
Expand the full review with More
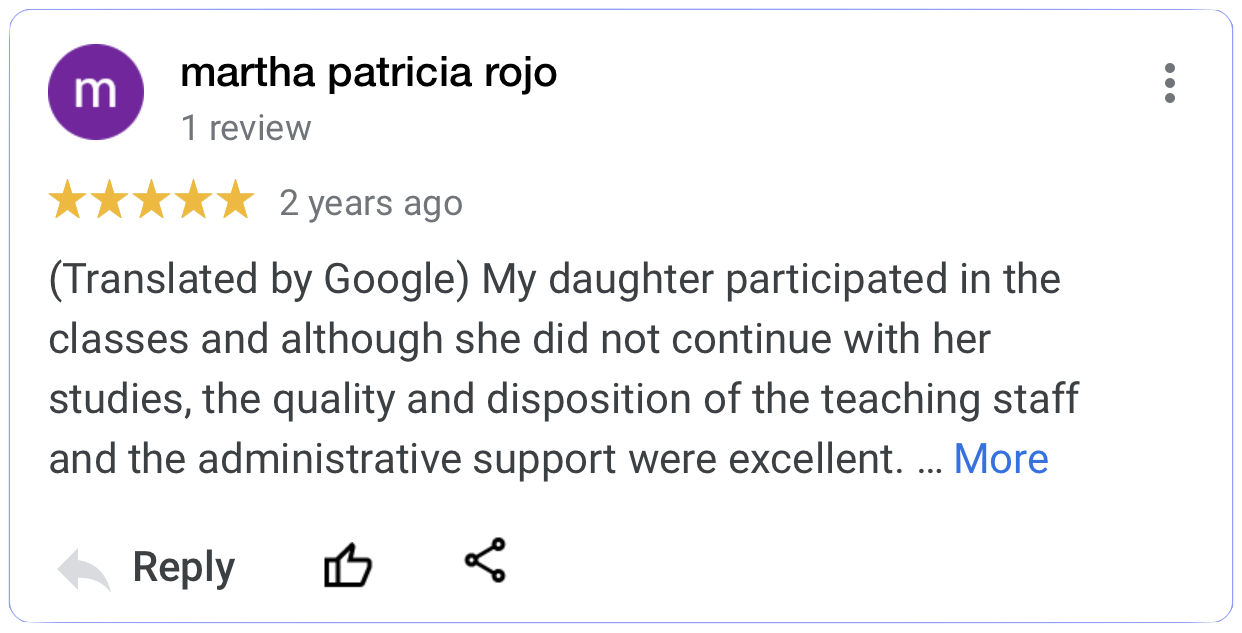click(x=1001, y=459)
